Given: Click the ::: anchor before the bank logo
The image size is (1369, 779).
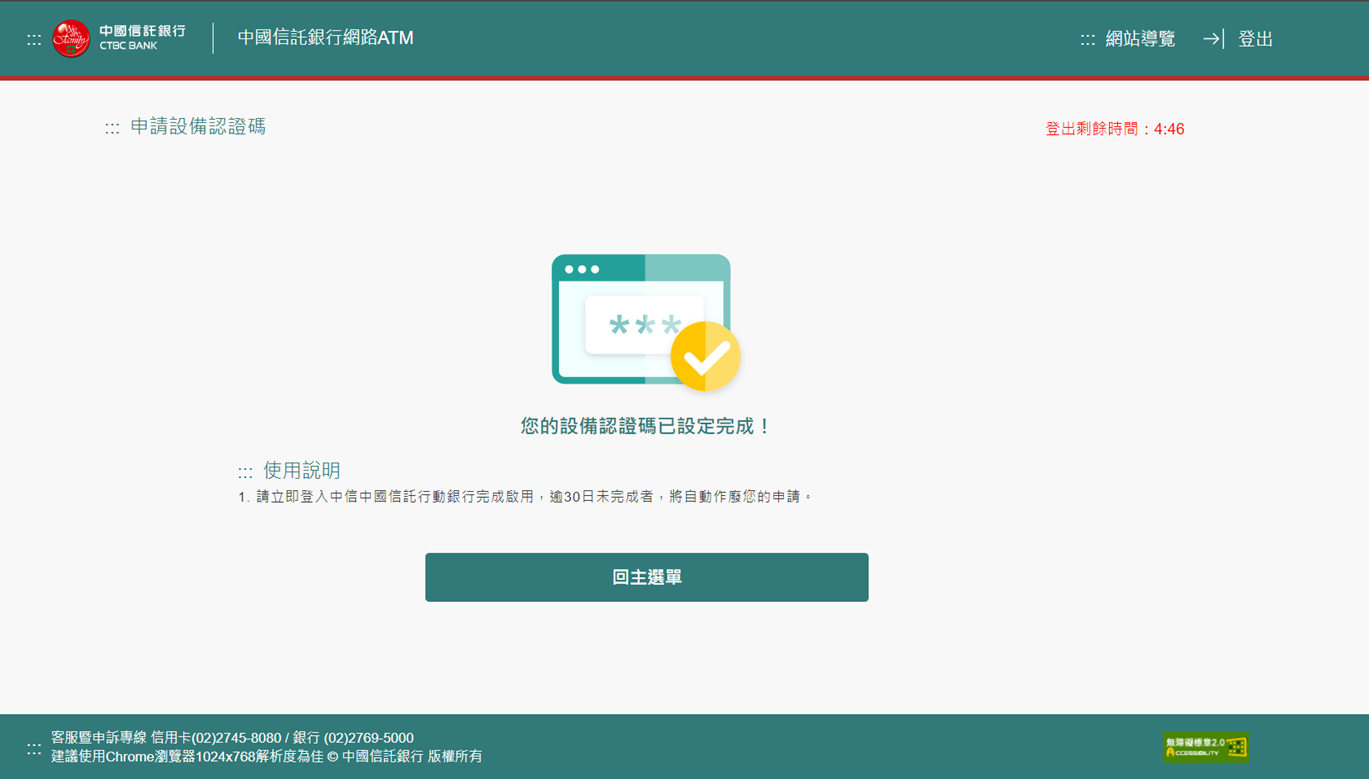Looking at the screenshot, I should (34, 40).
